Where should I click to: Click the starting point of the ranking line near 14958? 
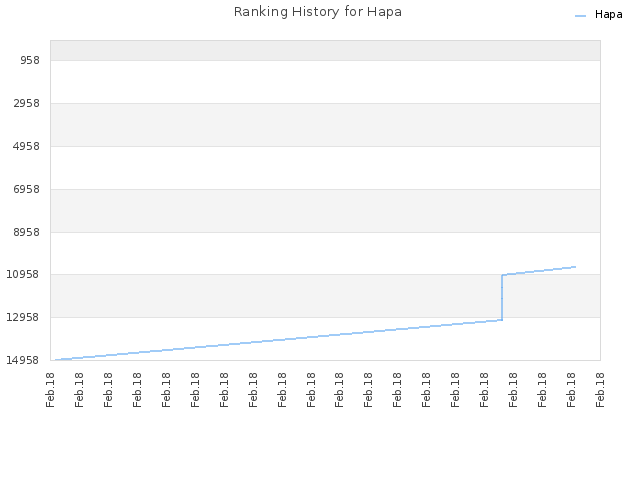56,360
